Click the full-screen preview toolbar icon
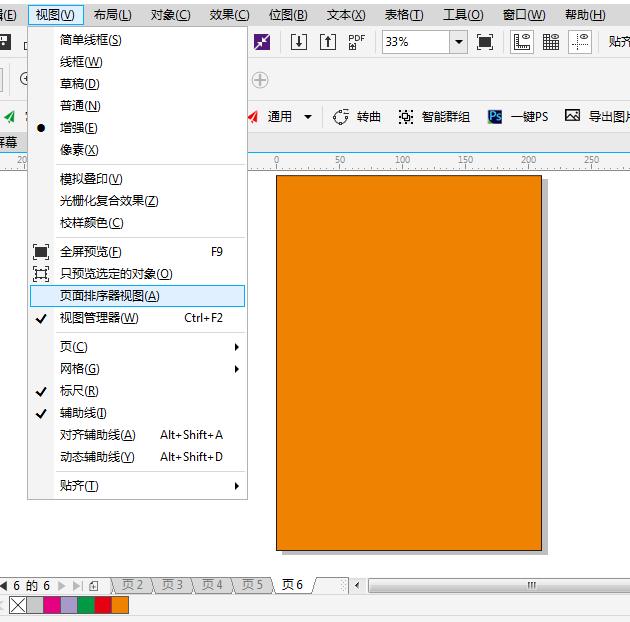The width and height of the screenshot is (630, 622). click(485, 42)
